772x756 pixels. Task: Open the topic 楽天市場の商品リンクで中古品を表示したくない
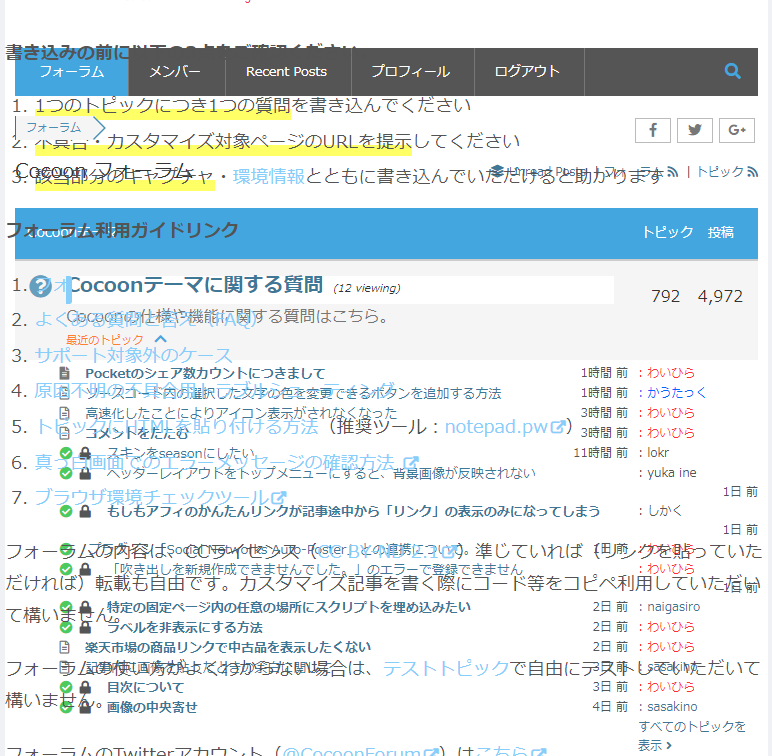click(x=228, y=647)
